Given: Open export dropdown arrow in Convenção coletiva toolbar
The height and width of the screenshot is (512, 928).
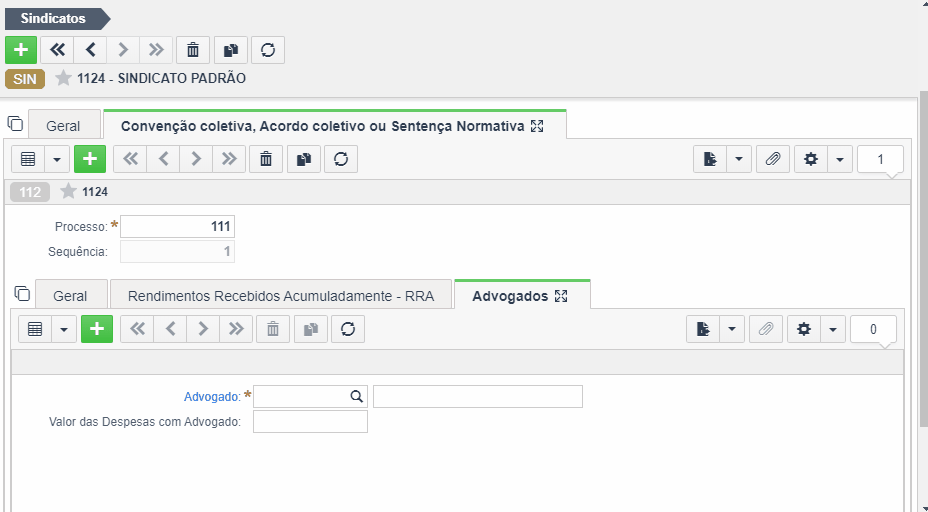Looking at the screenshot, I should point(739,159).
